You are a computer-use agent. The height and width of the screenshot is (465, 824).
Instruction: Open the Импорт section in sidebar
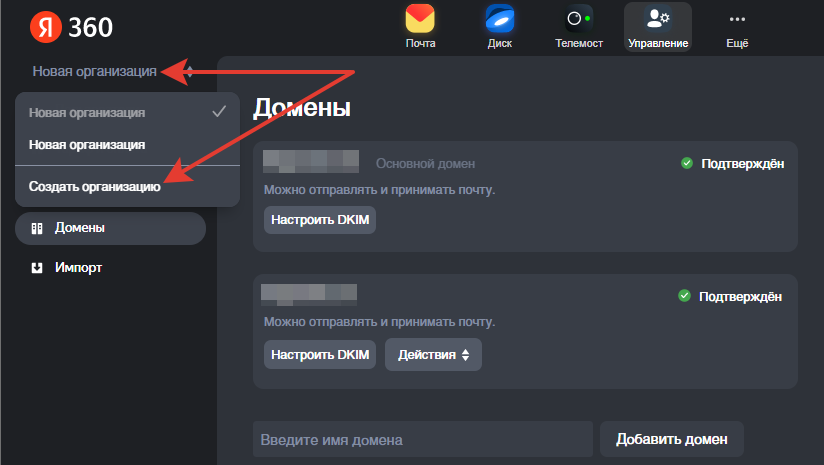(x=110, y=268)
